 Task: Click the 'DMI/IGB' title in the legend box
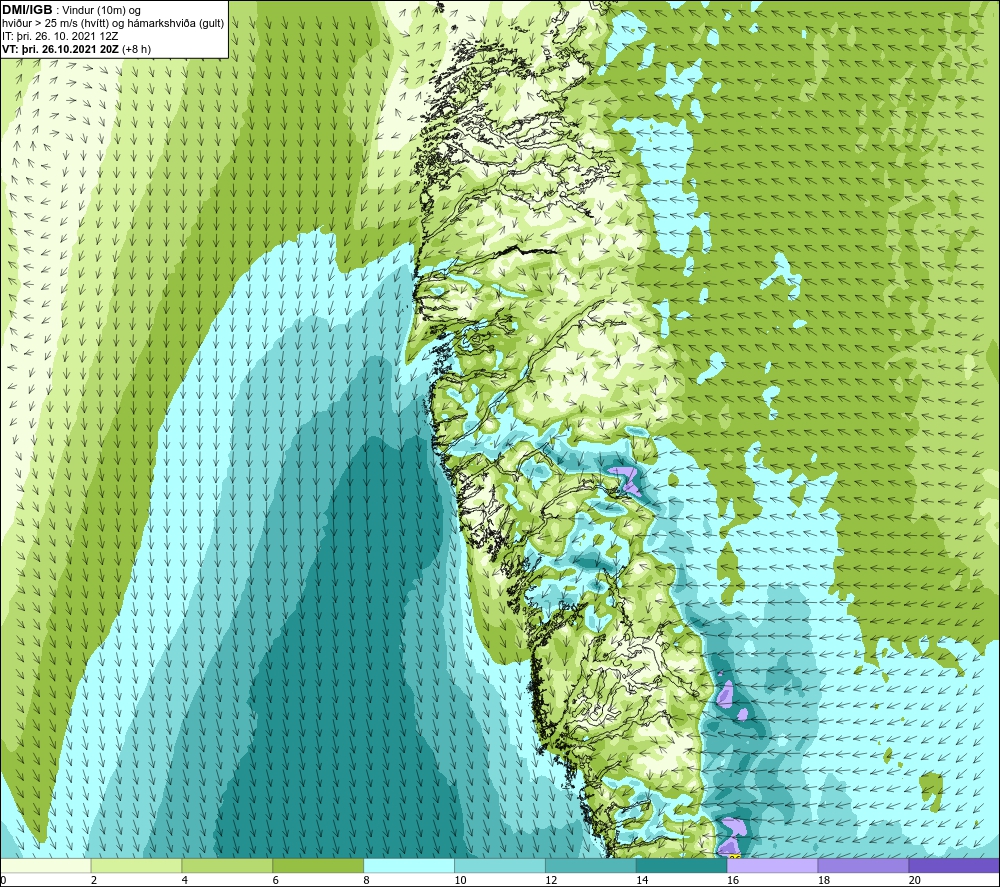27,10
